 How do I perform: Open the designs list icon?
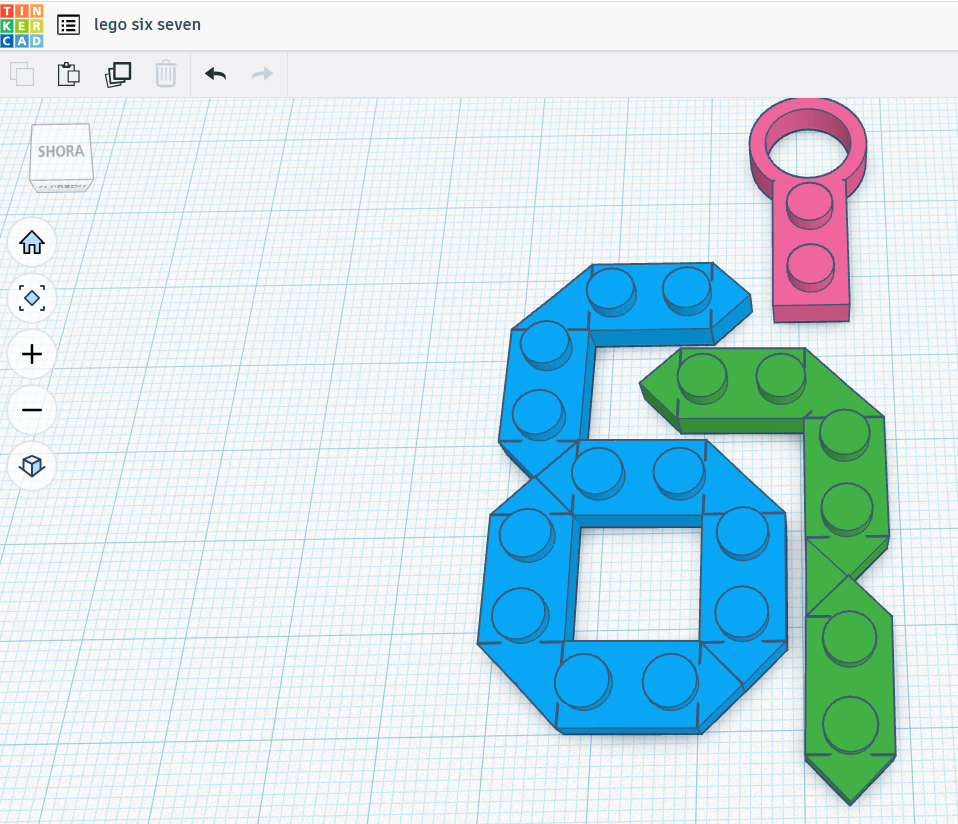(x=68, y=25)
